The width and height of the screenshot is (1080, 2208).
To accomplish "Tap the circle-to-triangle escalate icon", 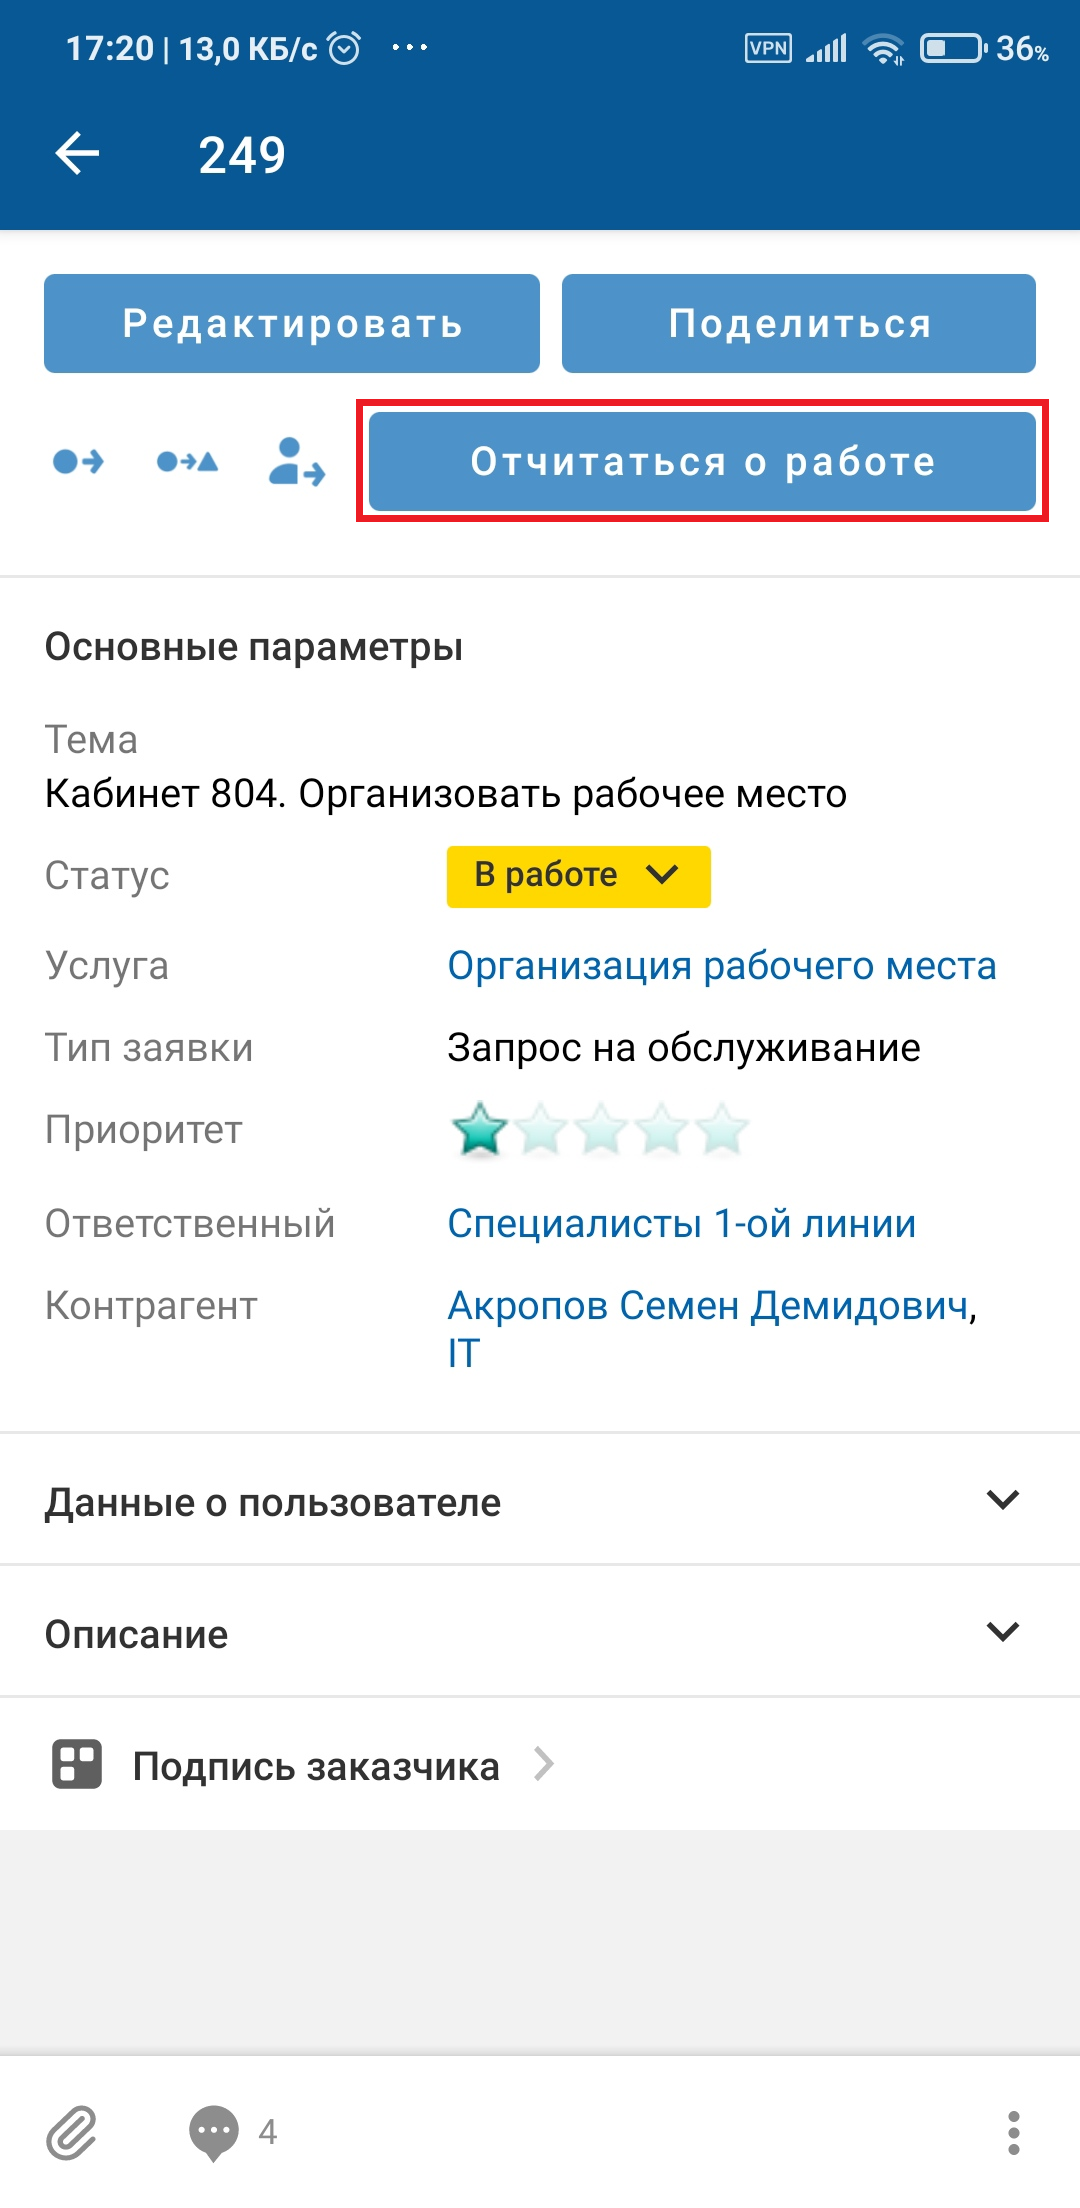I will pos(187,461).
